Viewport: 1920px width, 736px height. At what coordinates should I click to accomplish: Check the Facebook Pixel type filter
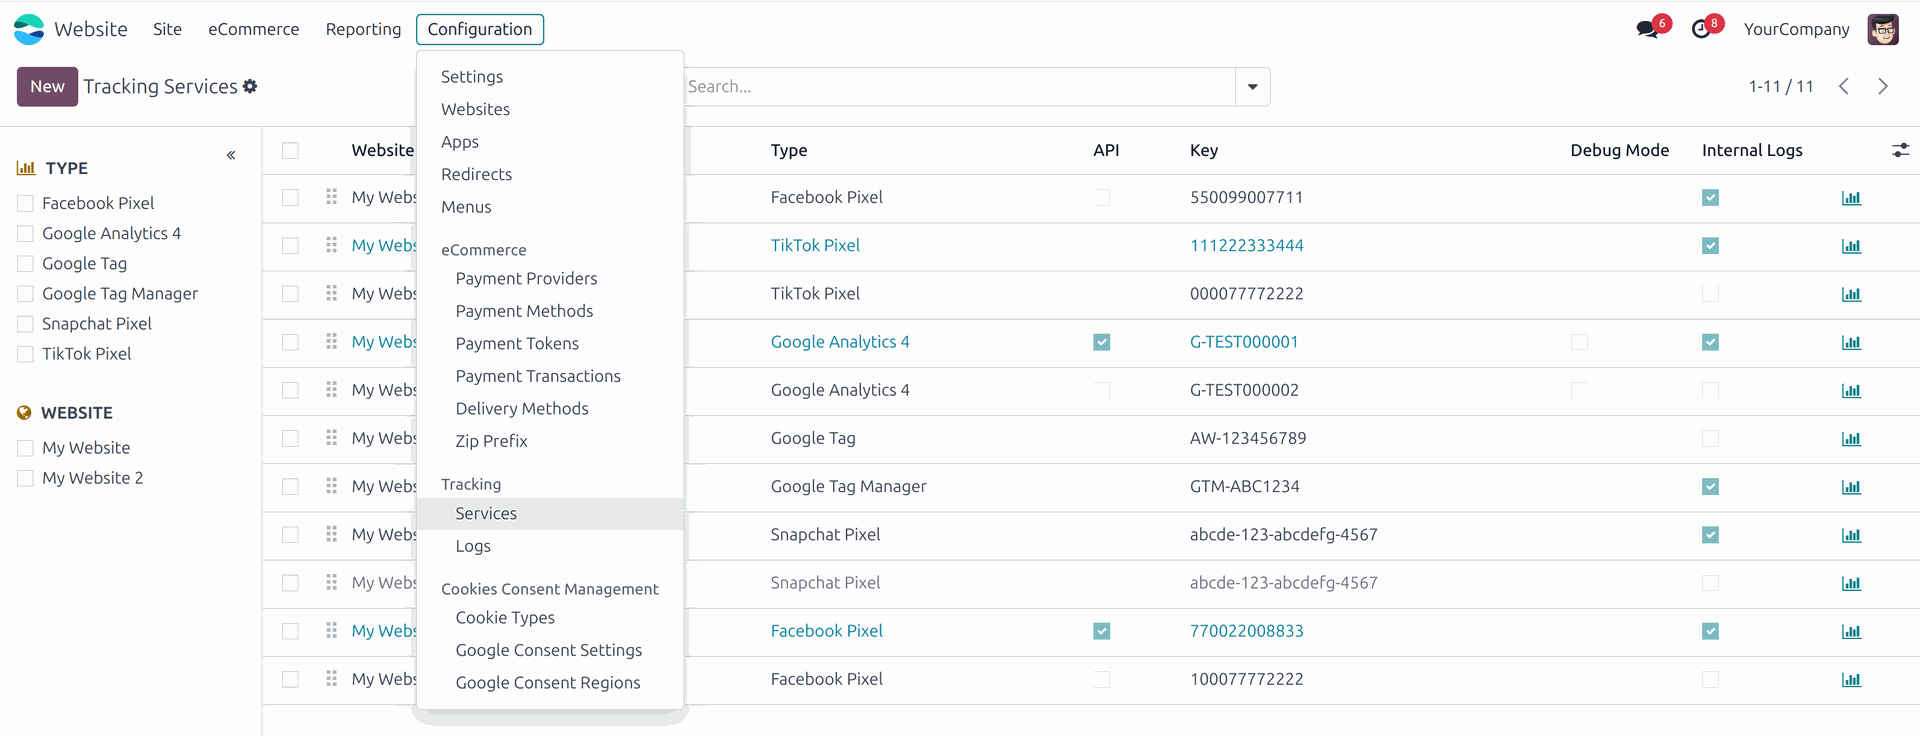(26, 203)
